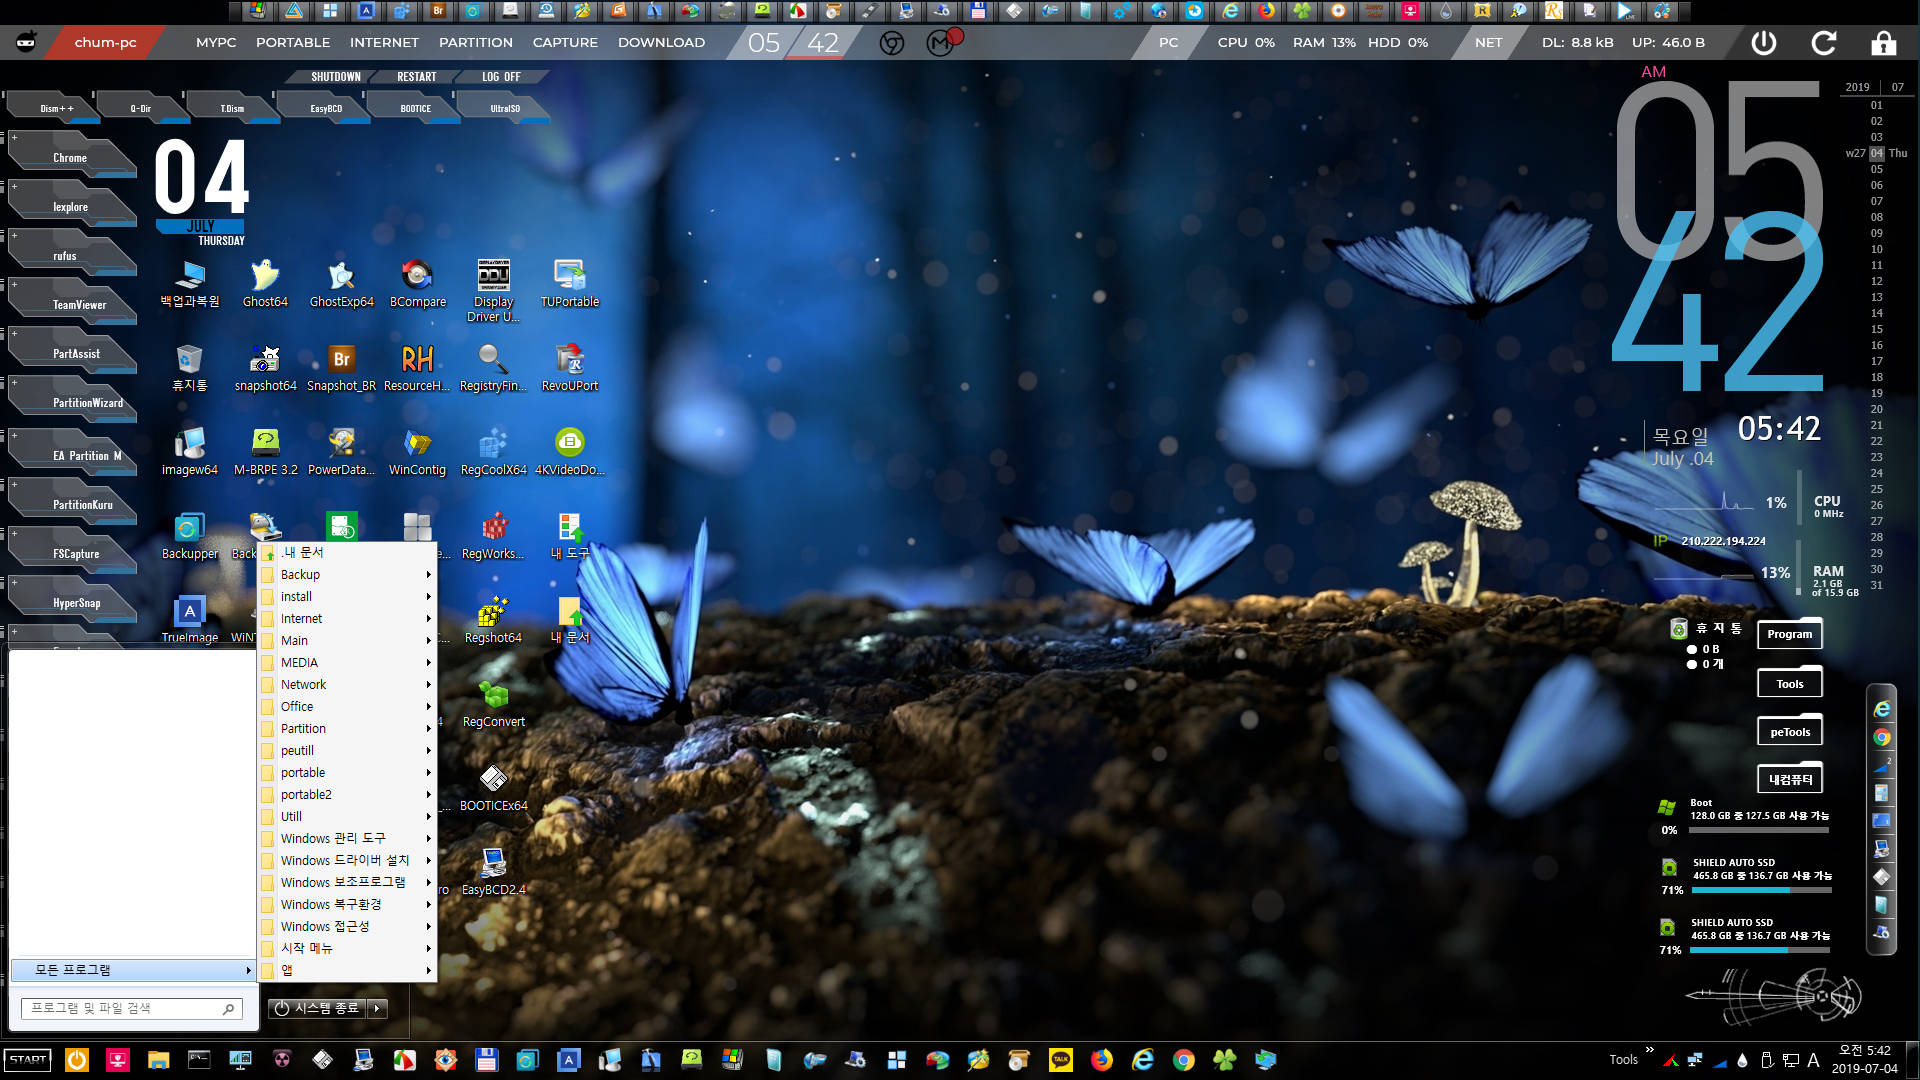Expand the Internet folder submenu
Viewport: 1920px width, 1080px height.
point(347,618)
